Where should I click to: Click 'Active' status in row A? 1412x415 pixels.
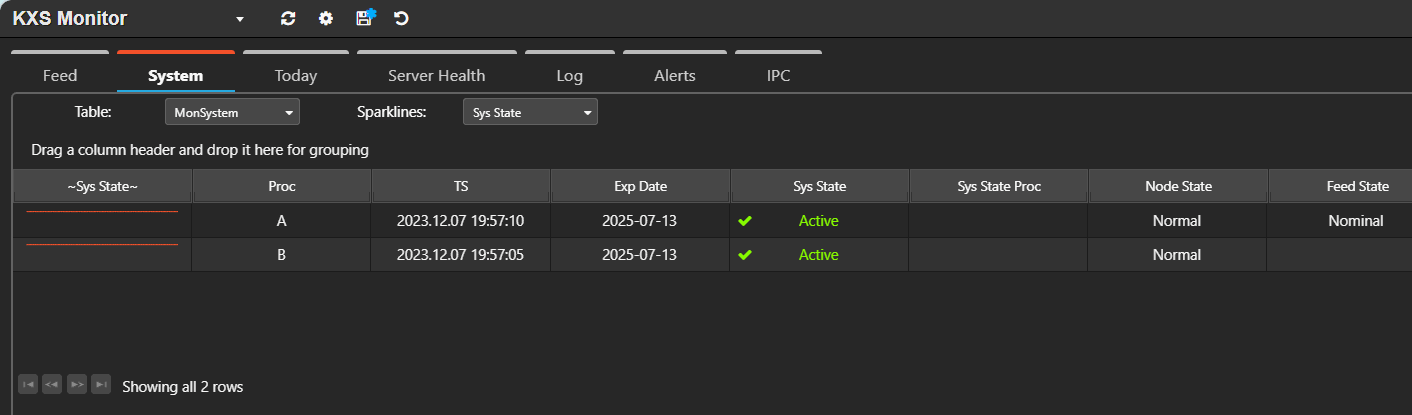point(819,221)
